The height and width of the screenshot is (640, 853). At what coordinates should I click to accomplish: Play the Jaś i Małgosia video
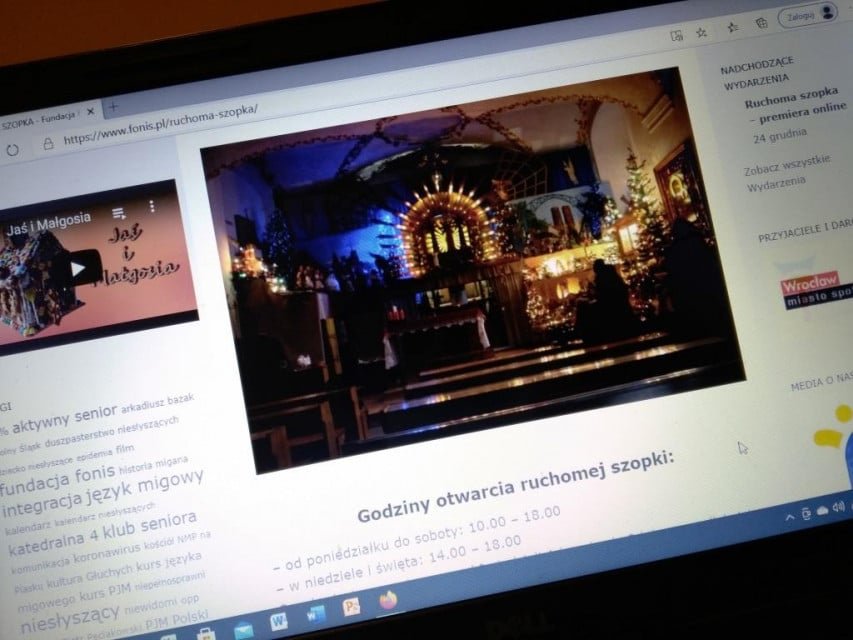point(78,269)
